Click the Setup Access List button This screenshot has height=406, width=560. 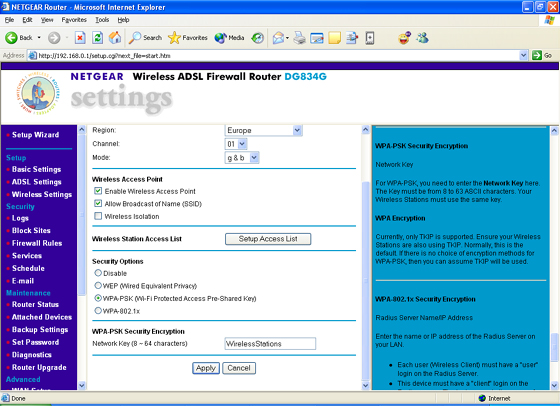pyautogui.click(x=268, y=239)
